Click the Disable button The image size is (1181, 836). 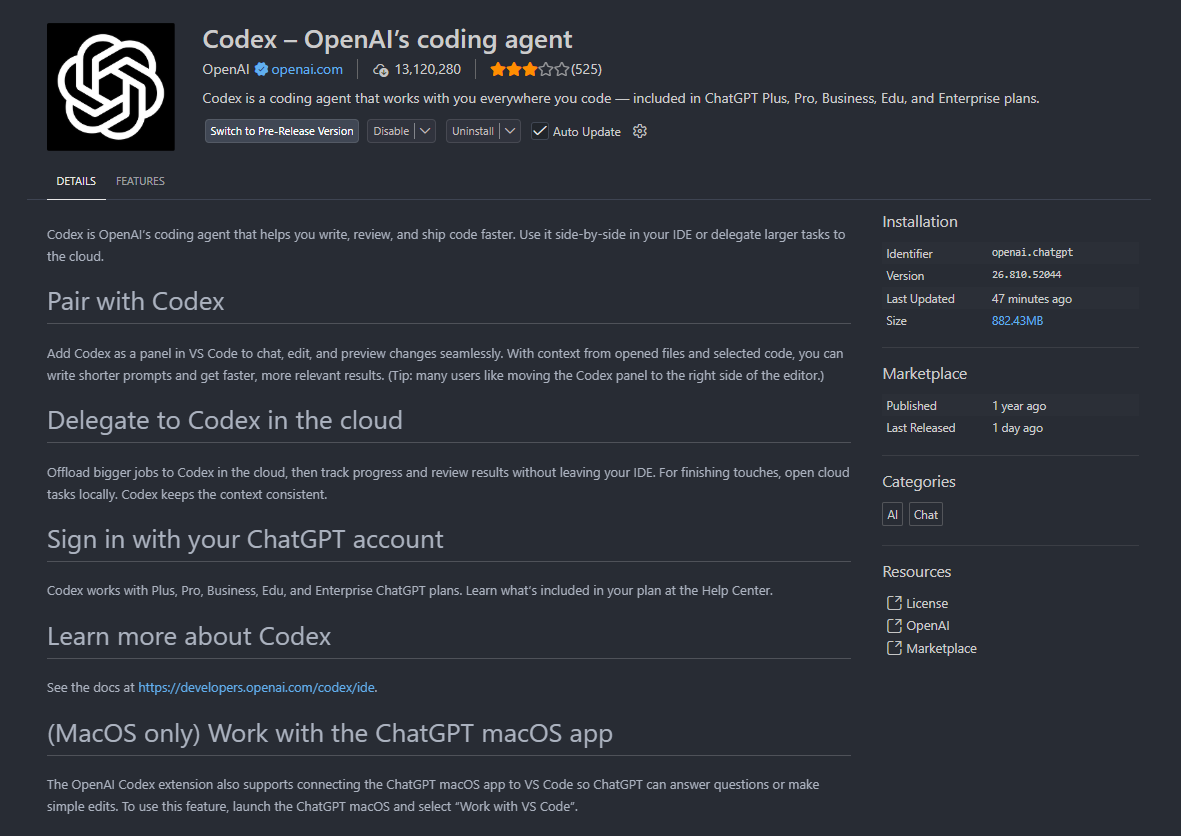[x=391, y=131]
